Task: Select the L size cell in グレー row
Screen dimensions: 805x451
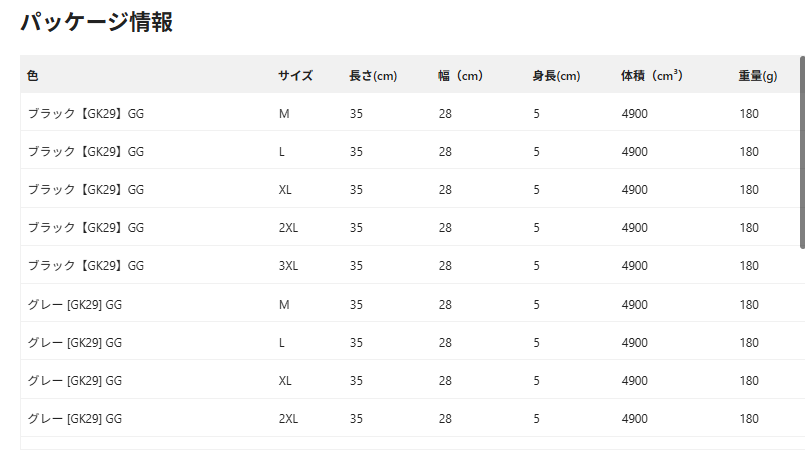Action: coord(282,342)
